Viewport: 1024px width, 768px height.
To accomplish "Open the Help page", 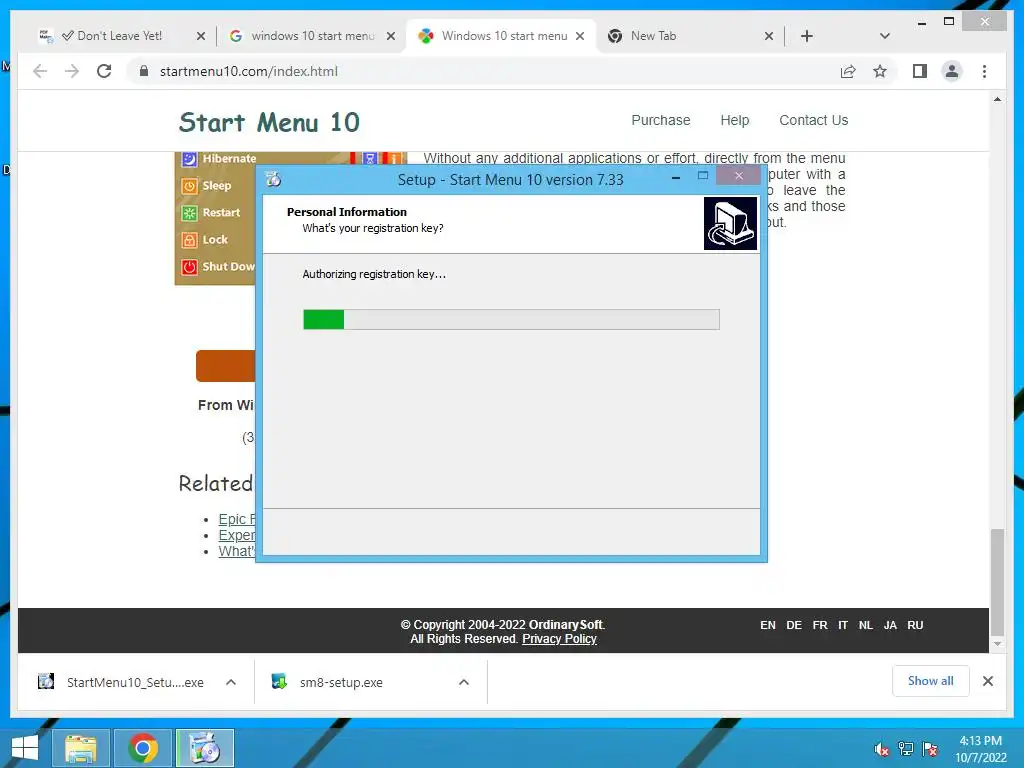I will click(735, 120).
